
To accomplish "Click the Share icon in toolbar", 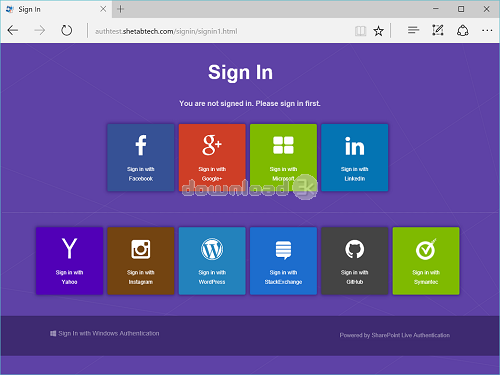I will (463, 31).
